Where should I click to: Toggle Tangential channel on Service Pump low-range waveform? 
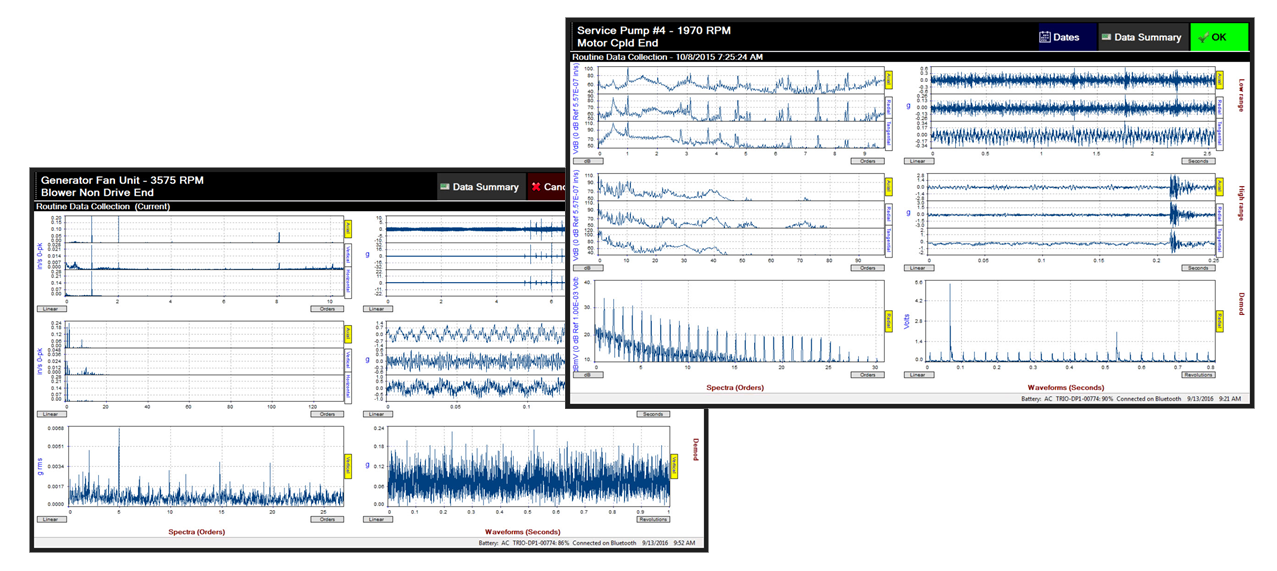[1220, 135]
